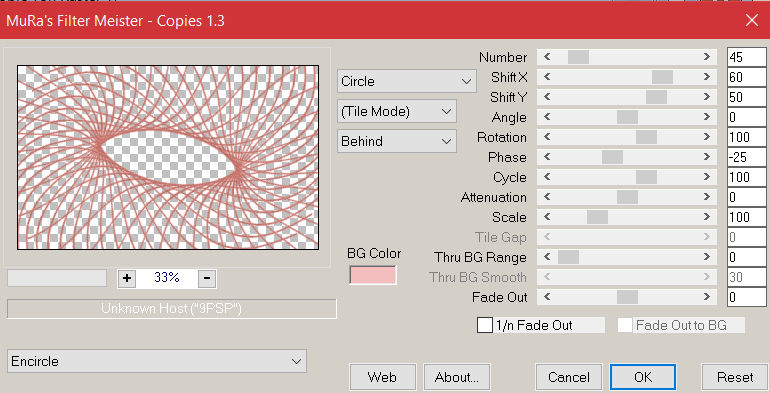
Task: Open the Behind order dropdown
Action: pos(396,141)
